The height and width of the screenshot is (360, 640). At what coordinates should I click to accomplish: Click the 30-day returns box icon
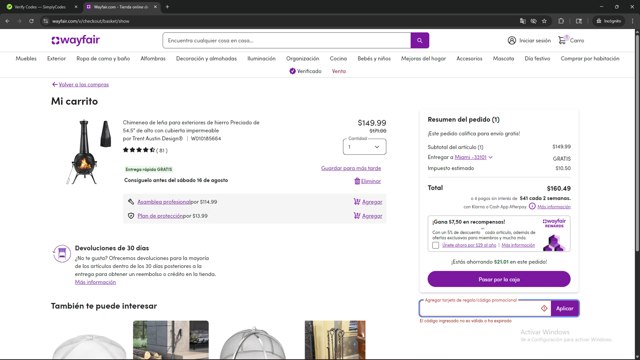click(x=62, y=253)
